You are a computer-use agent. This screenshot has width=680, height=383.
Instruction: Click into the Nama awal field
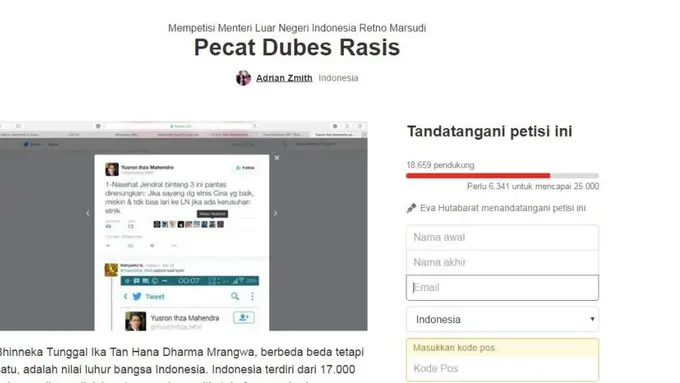[502, 237]
